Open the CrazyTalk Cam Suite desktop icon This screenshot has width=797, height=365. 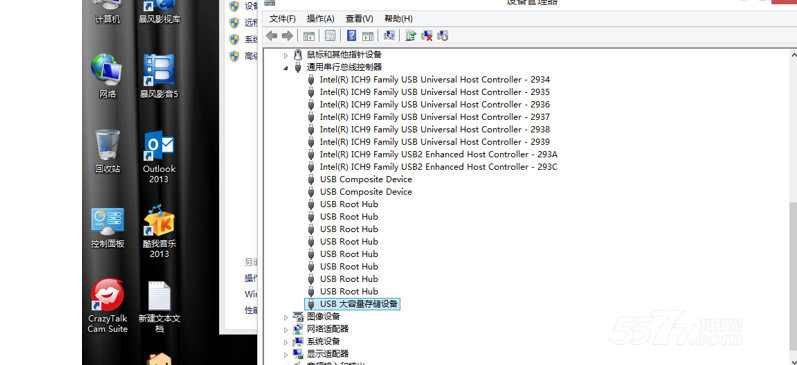click(108, 306)
